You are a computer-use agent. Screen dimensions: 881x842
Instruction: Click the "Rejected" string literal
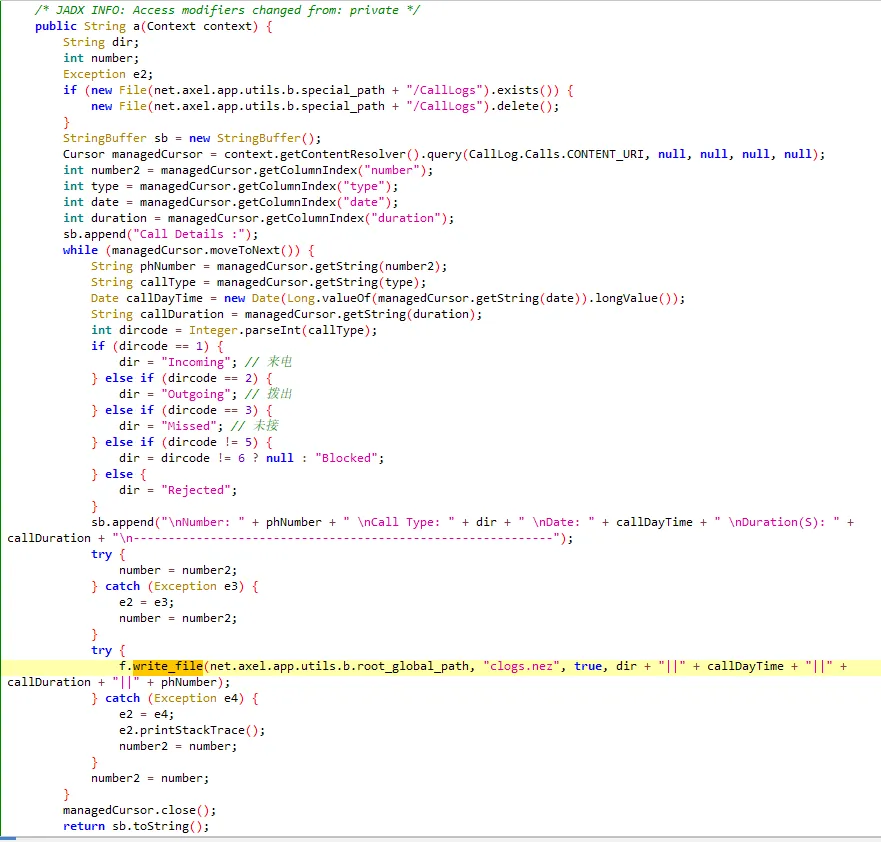click(196, 490)
